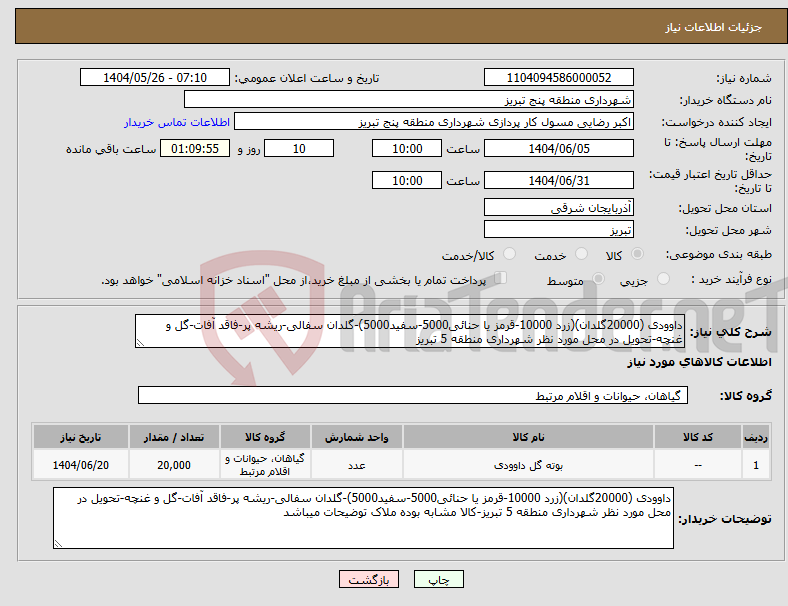Click the requester field اکبر رضایی

(434, 122)
